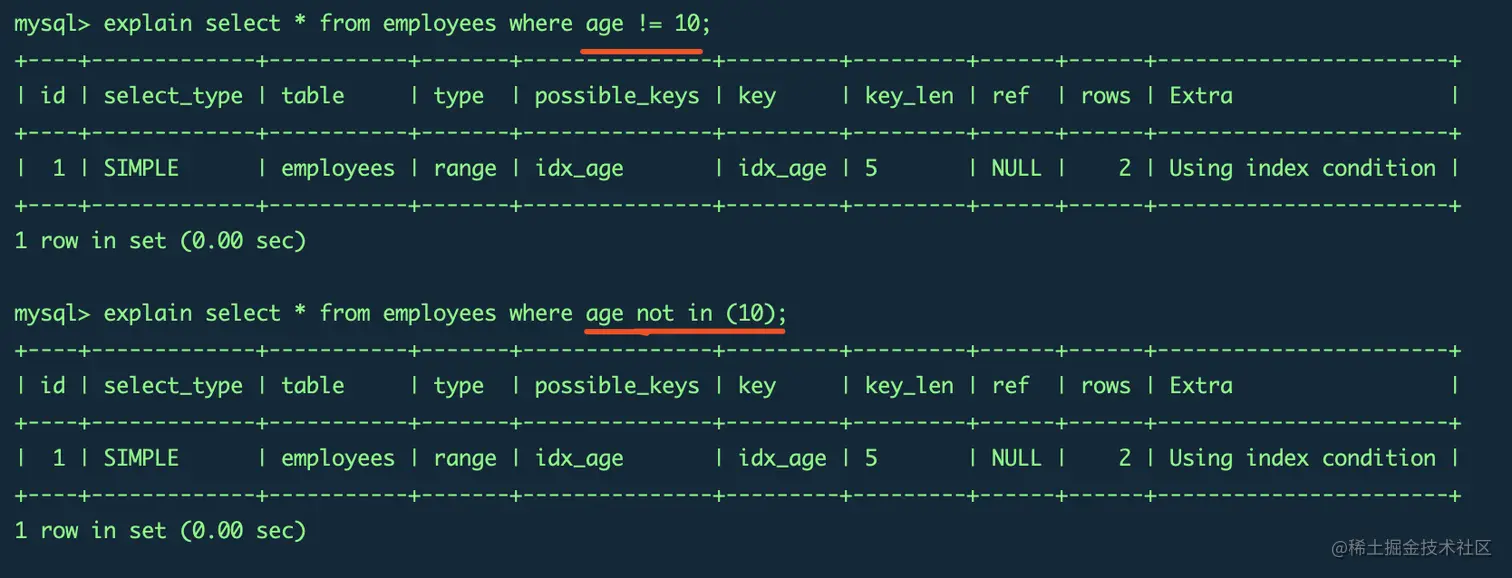Click the 稀土掘金技术社区 watermark
1512x578 pixels.
pyautogui.click(x=1411, y=547)
